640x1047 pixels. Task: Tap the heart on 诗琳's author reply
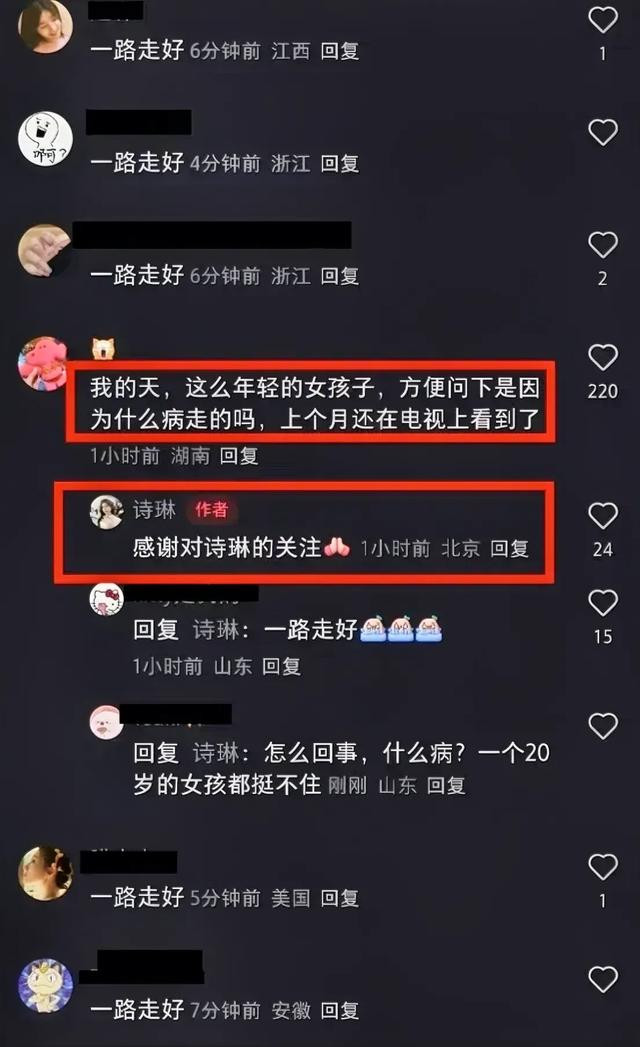tap(603, 516)
